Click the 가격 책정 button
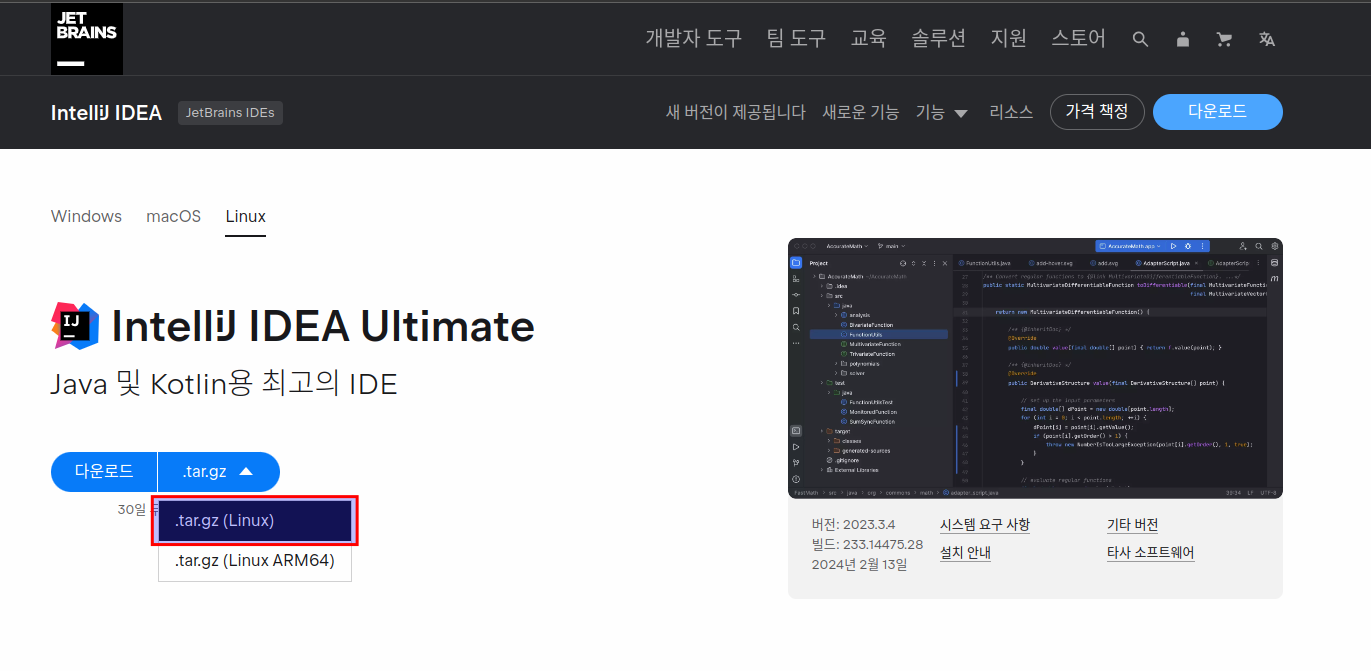Image resolution: width=1371 pixels, height=671 pixels. pos(1097,112)
